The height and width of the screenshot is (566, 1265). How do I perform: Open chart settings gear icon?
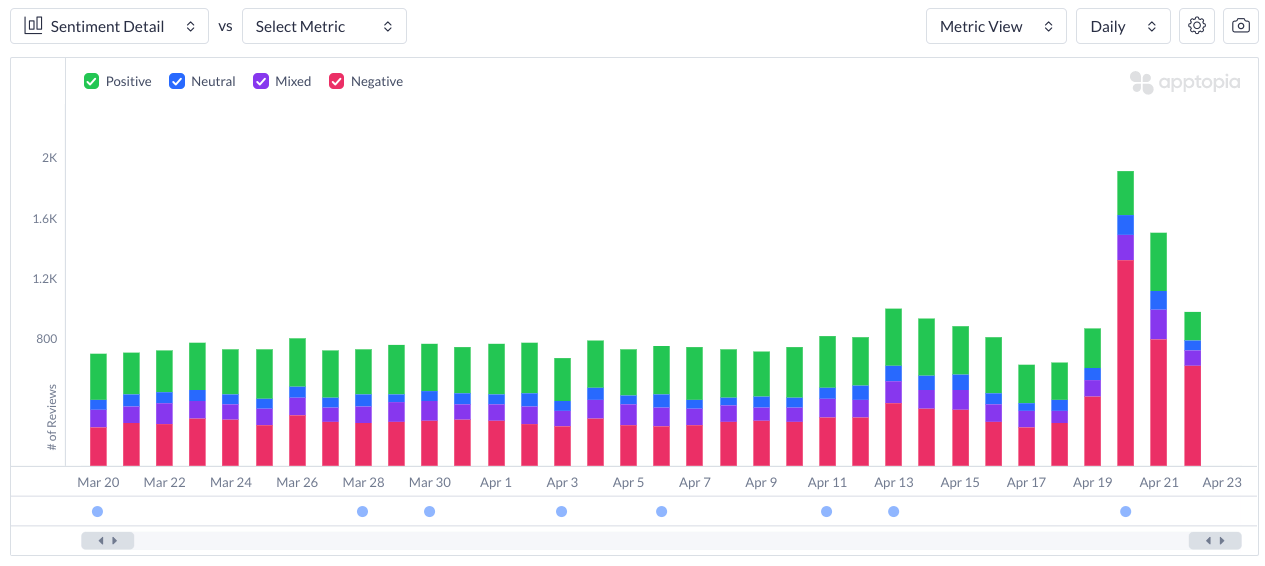1197,26
